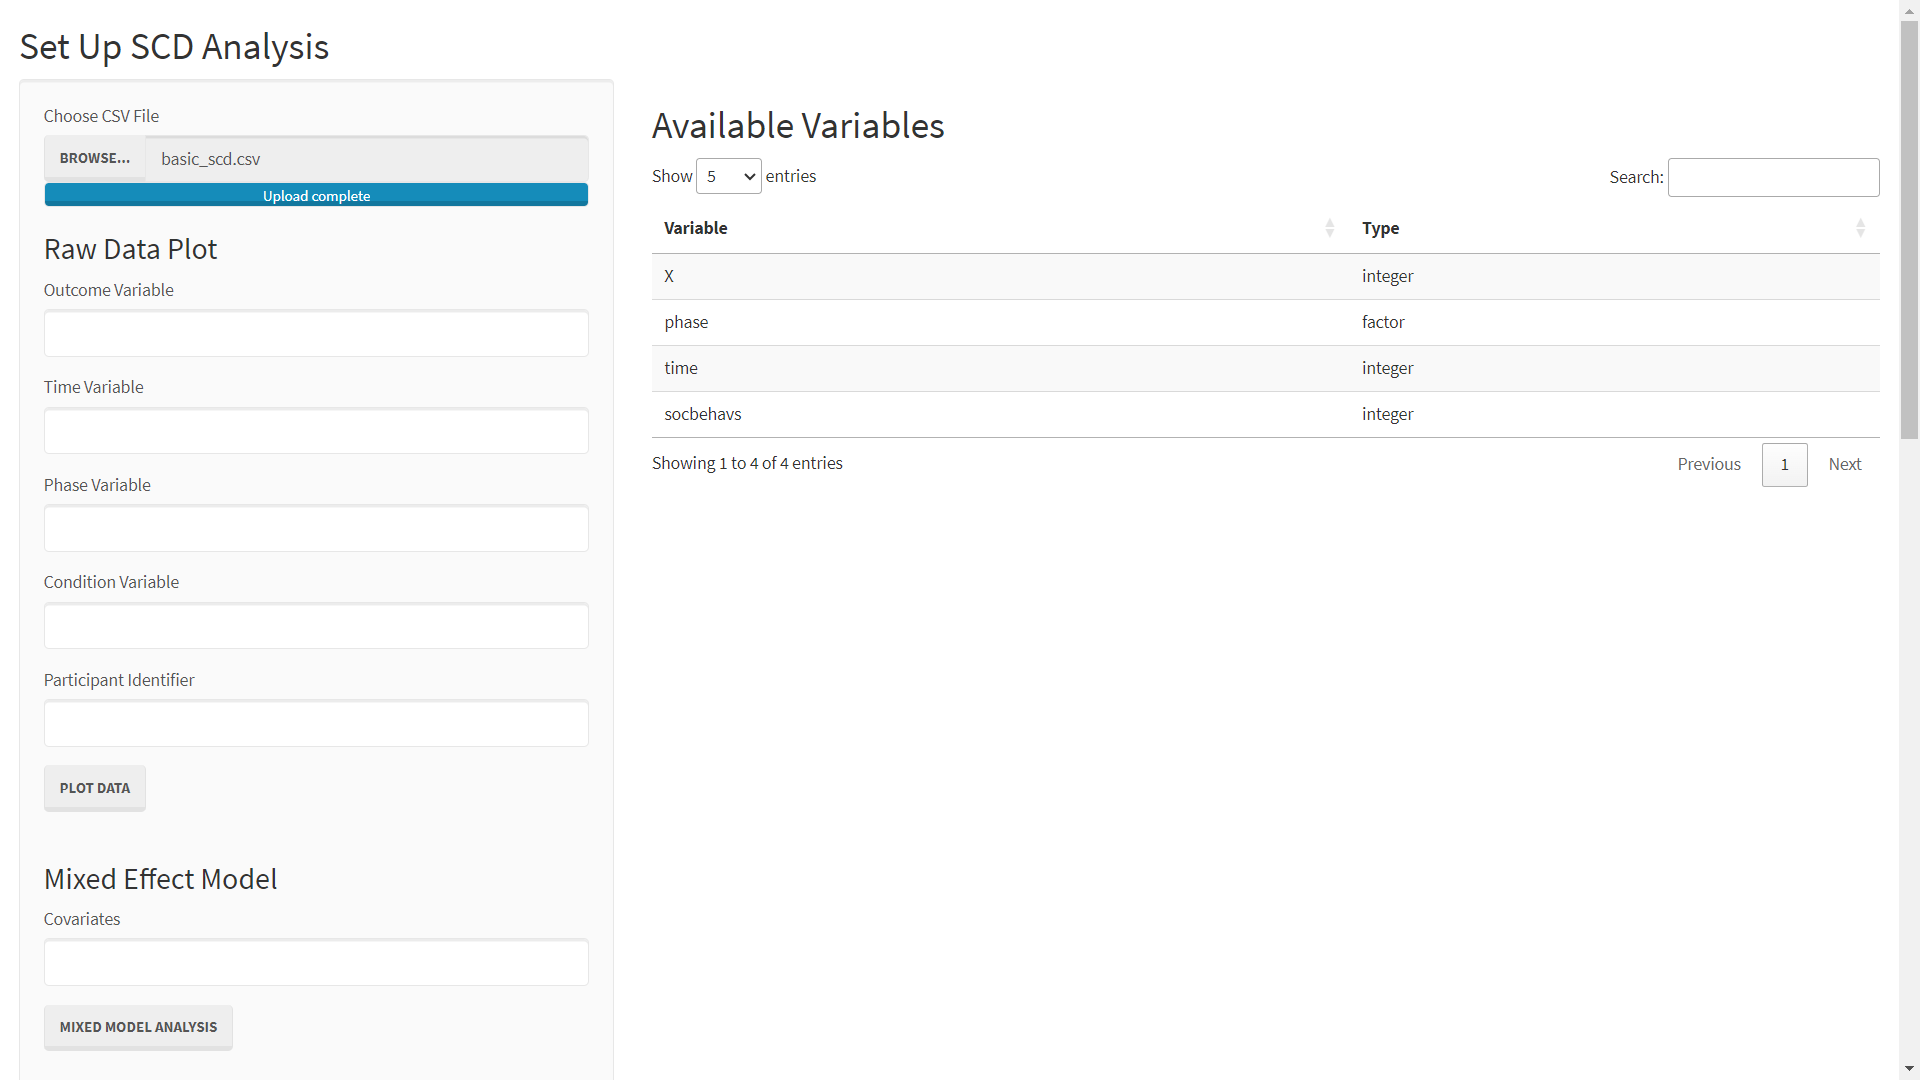This screenshot has width=1920, height=1080.
Task: Open the Covariates selector
Action: point(316,962)
